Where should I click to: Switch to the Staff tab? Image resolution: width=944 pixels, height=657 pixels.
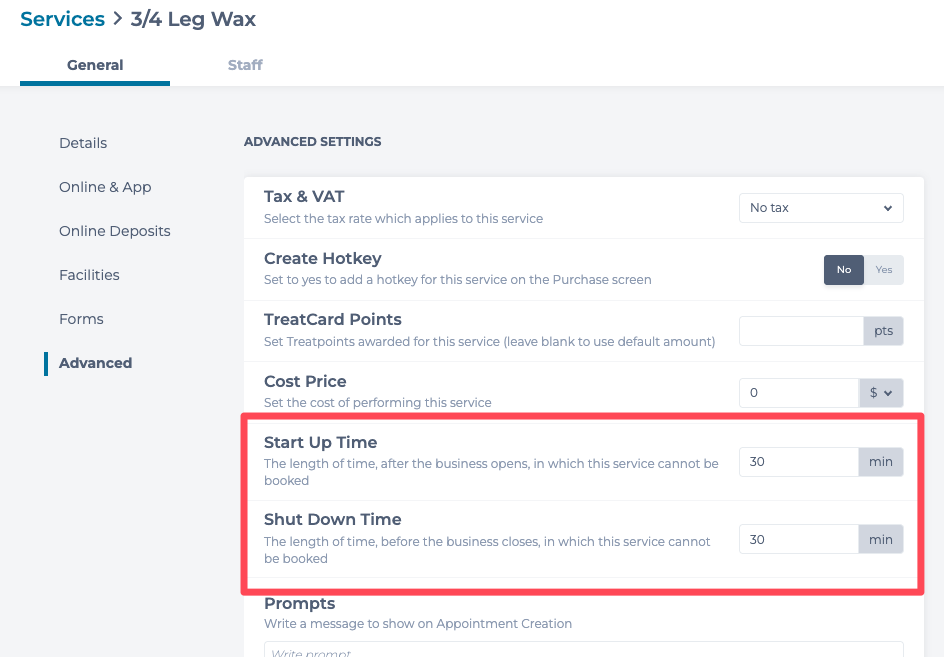point(245,65)
